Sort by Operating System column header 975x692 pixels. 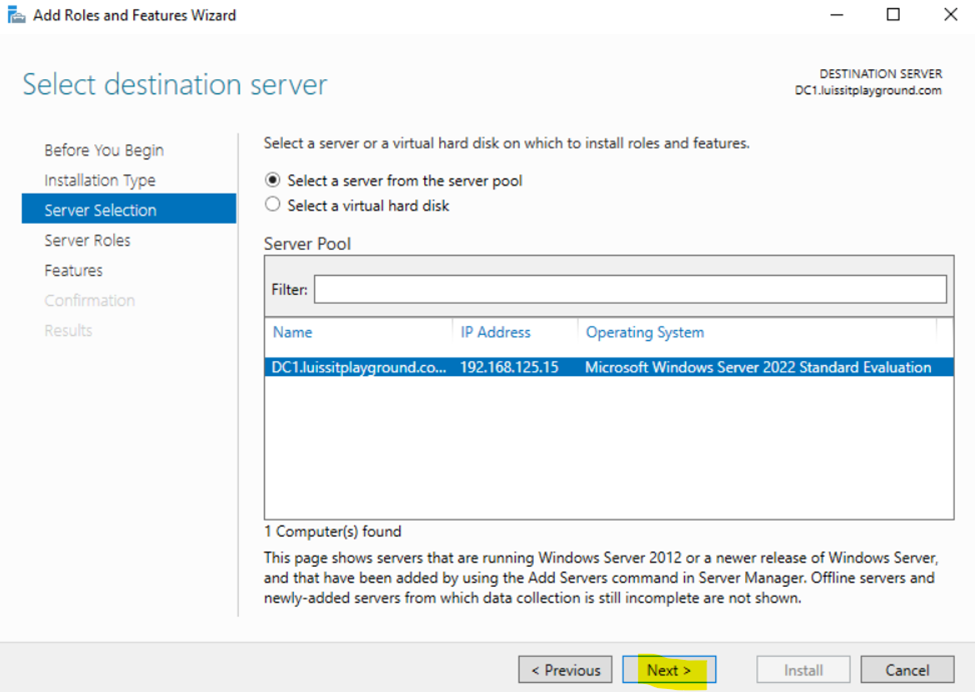pyautogui.click(x=645, y=332)
